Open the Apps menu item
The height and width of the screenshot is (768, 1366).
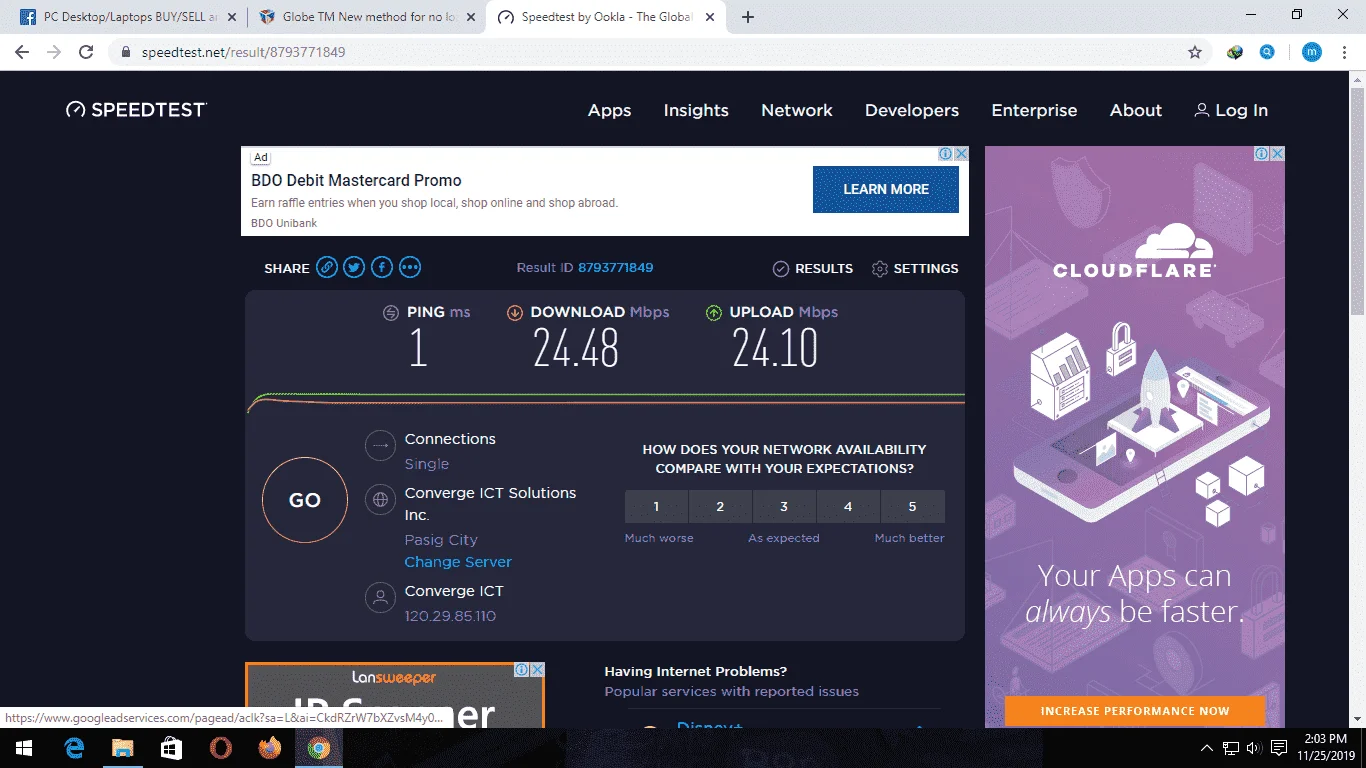[610, 110]
